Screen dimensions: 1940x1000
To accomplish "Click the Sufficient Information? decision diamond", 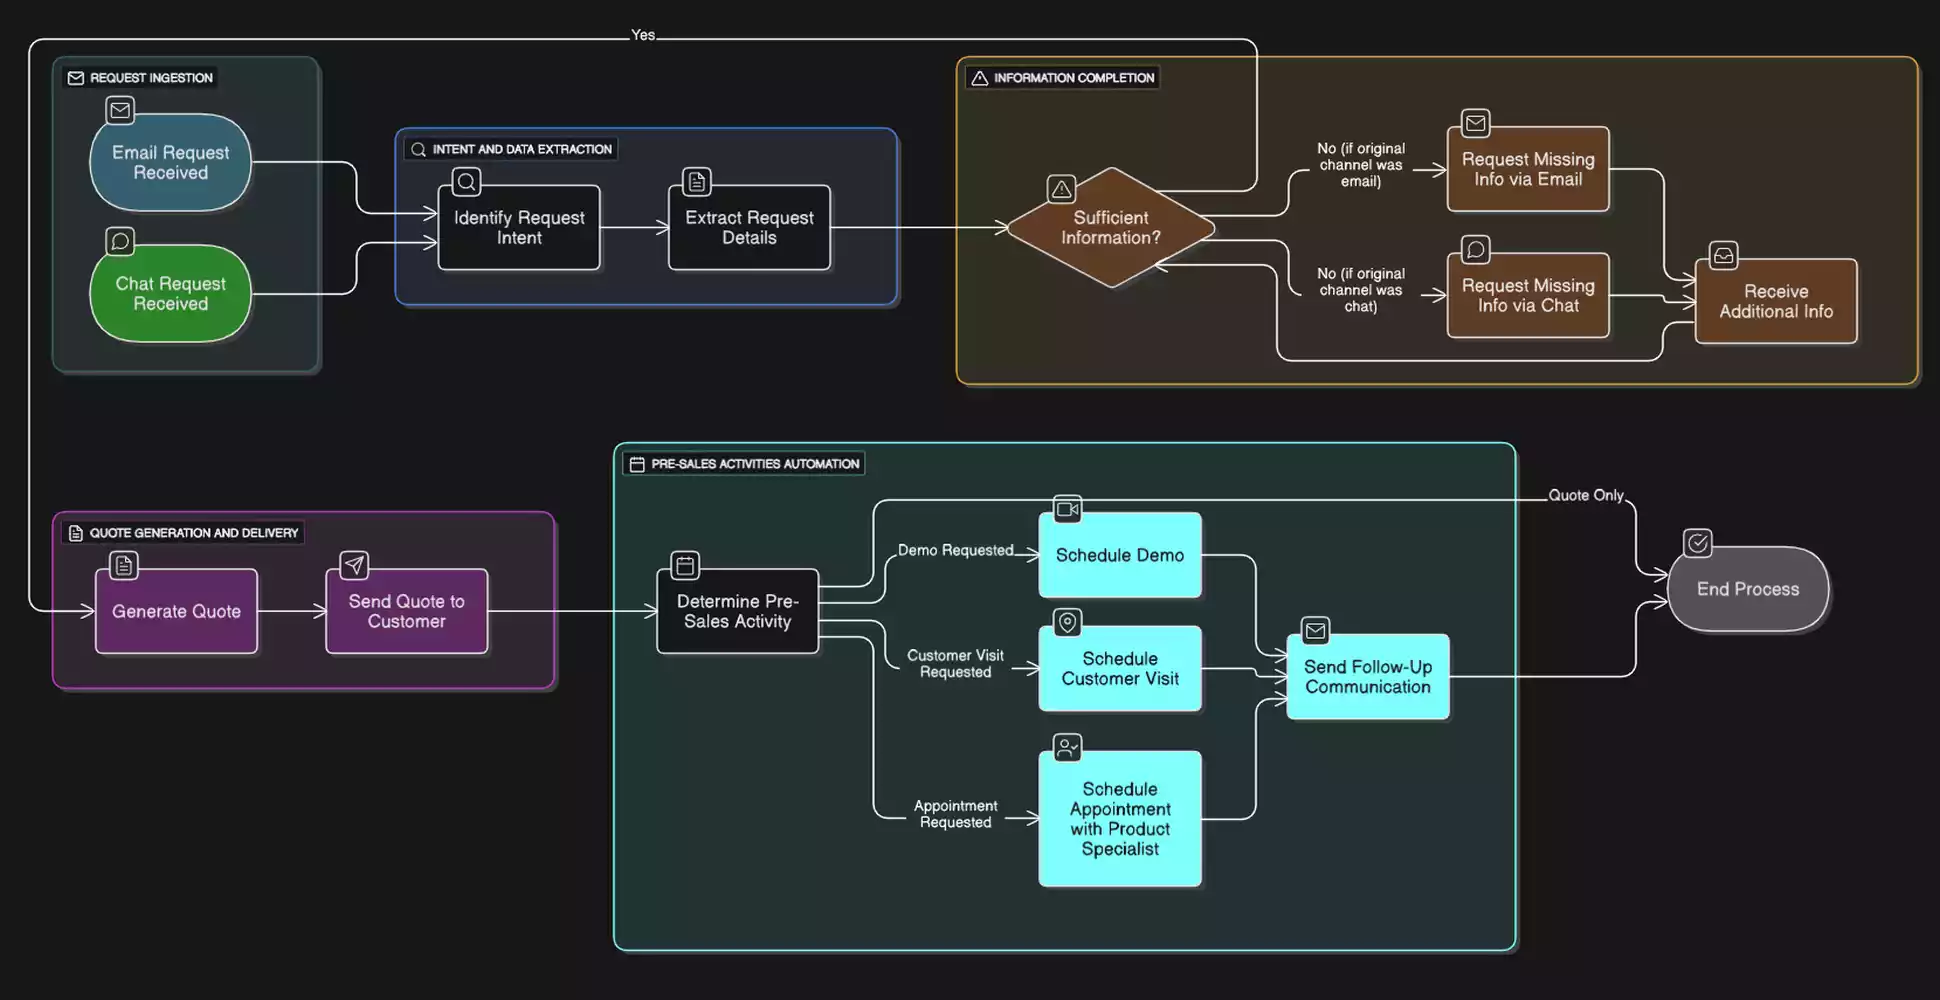I will [x=1110, y=229].
